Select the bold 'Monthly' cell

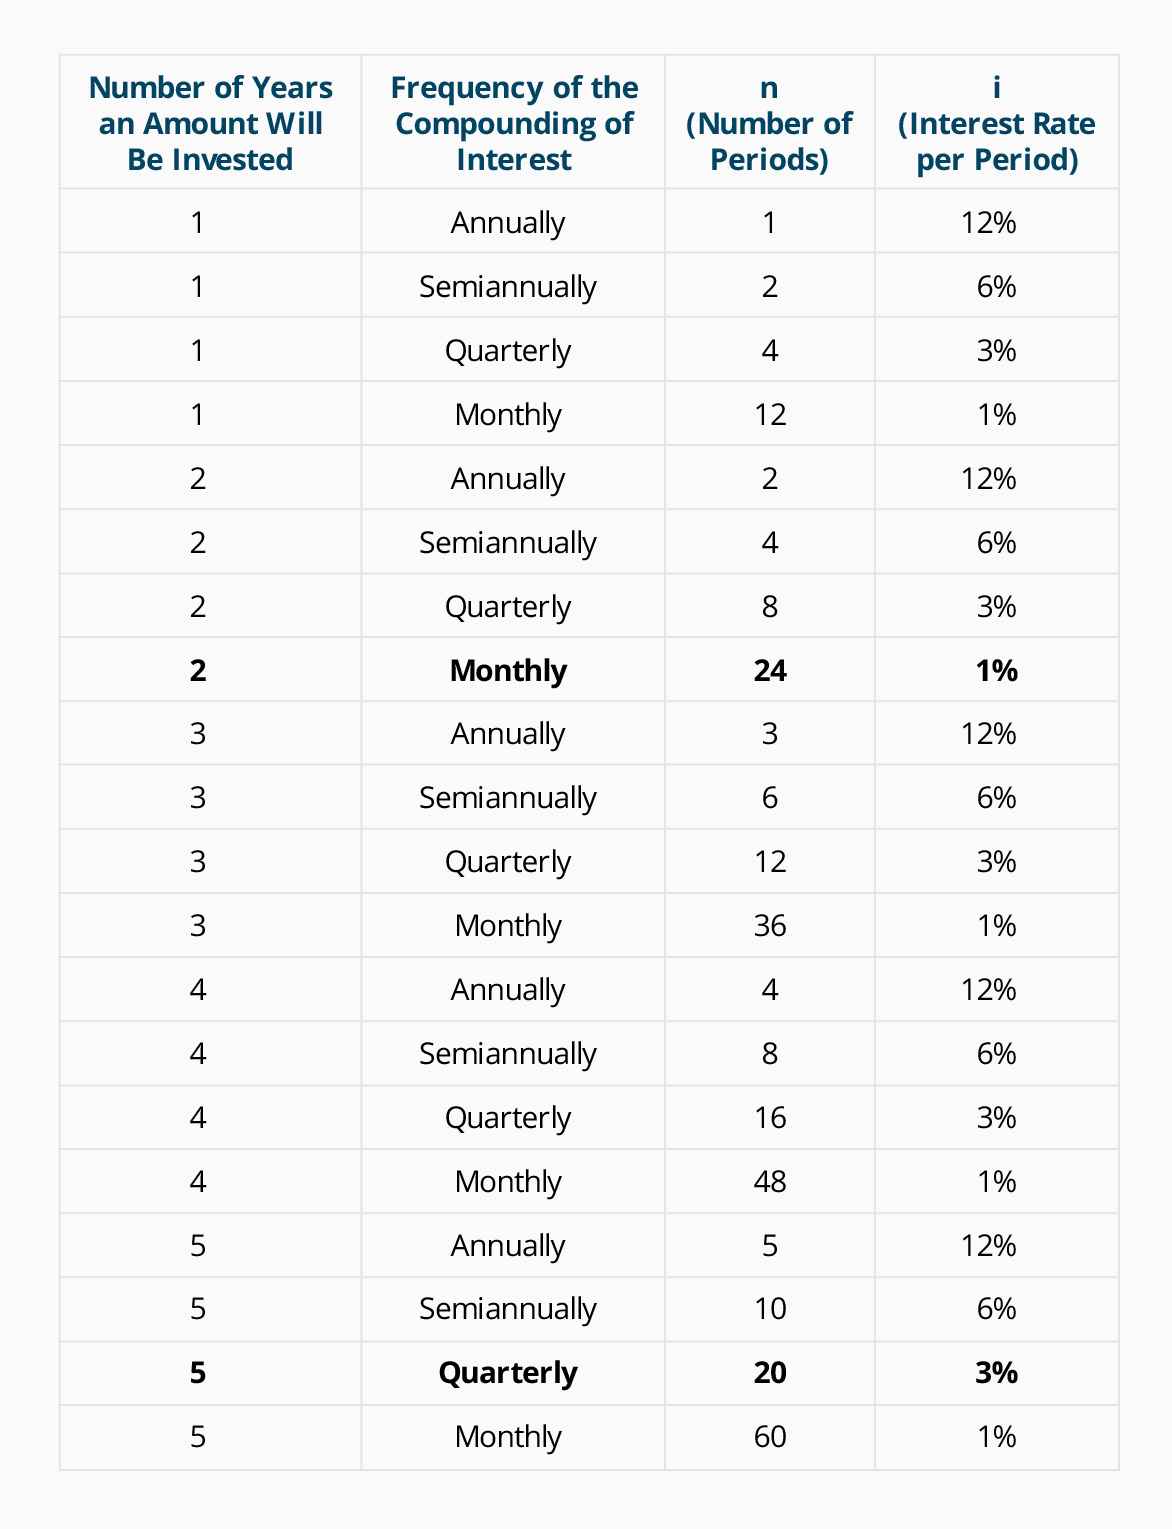pyautogui.click(x=508, y=670)
